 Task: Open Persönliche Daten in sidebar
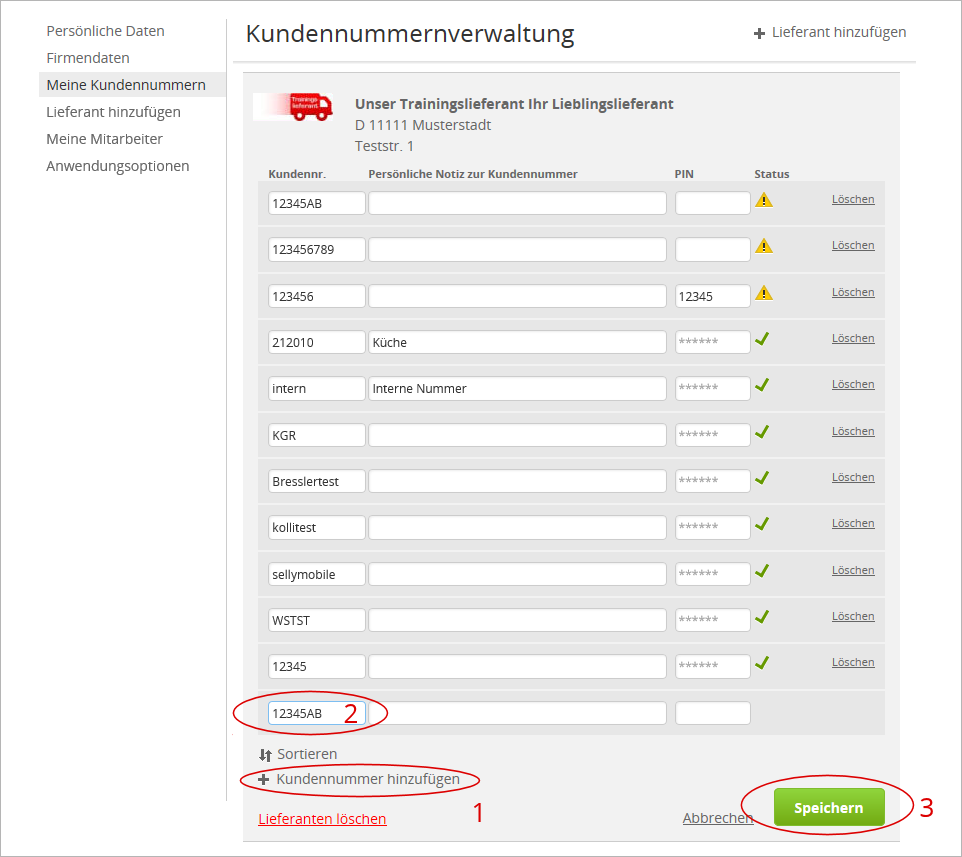[x=106, y=31]
